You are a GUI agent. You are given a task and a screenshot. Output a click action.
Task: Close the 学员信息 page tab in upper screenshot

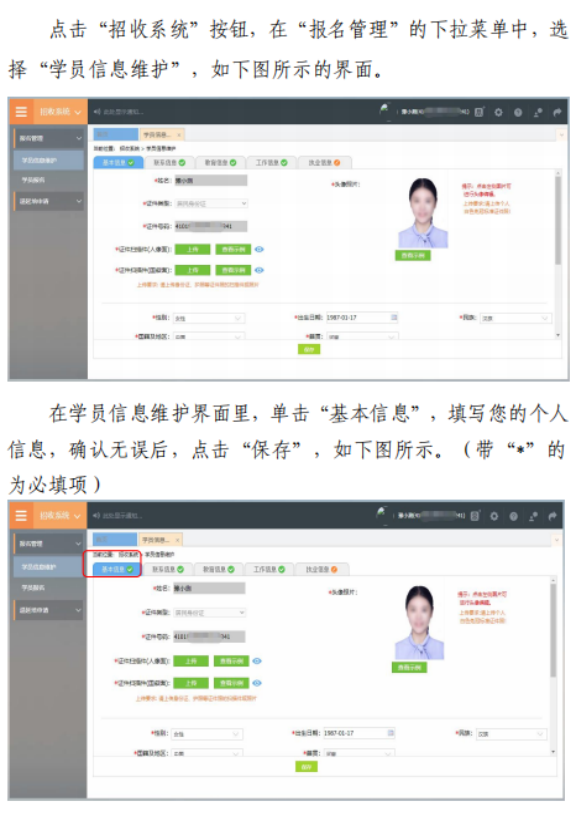click(179, 135)
